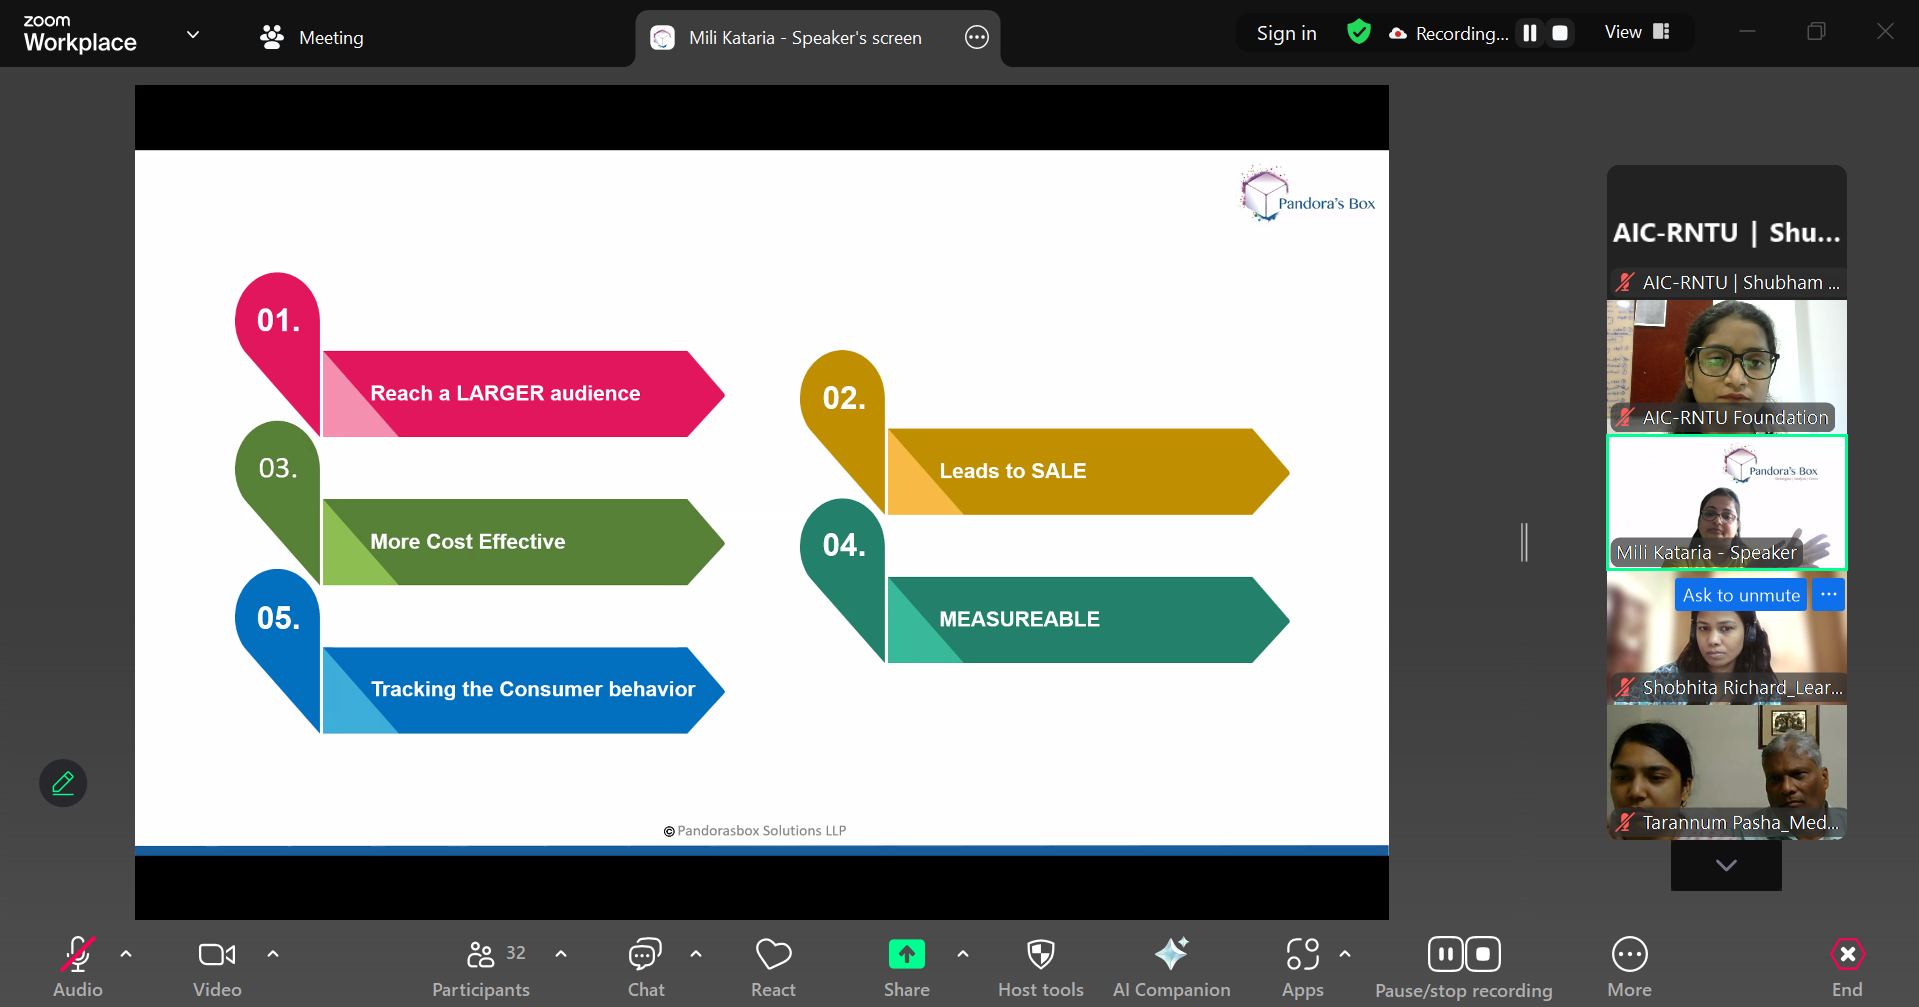1919x1007 pixels.
Task: Click the panel resize divider handle
Action: click(x=1524, y=542)
